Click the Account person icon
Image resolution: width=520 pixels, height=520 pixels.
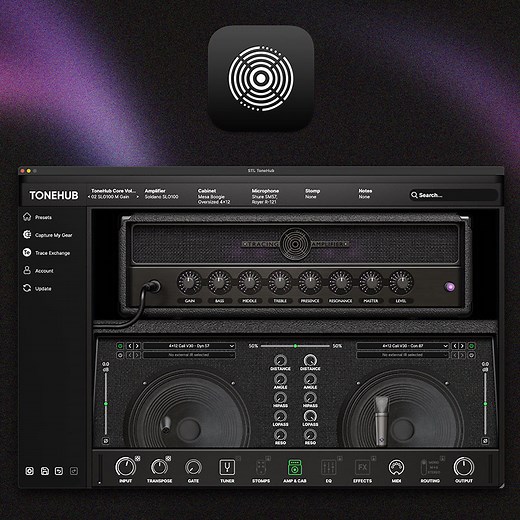pos(27,270)
